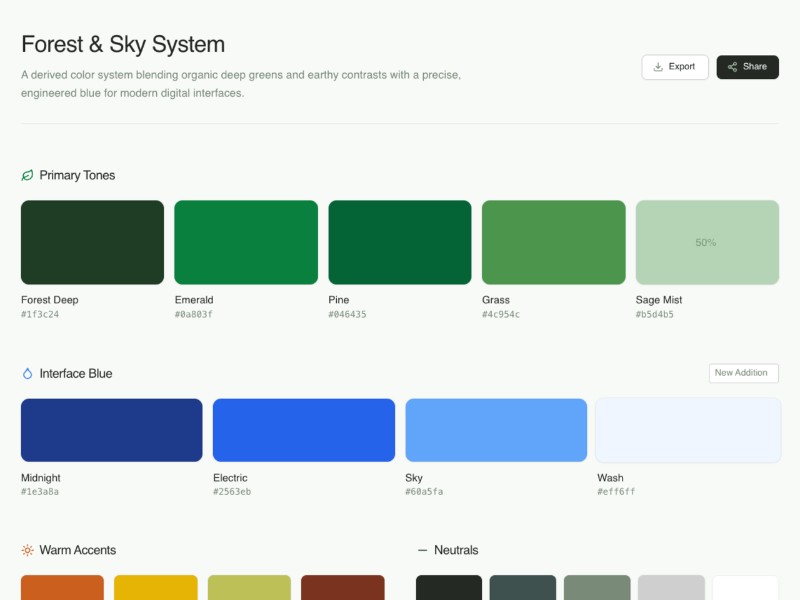Click the 50% opacity badge on Sage Mist
This screenshot has height=600, width=800.
(x=705, y=241)
